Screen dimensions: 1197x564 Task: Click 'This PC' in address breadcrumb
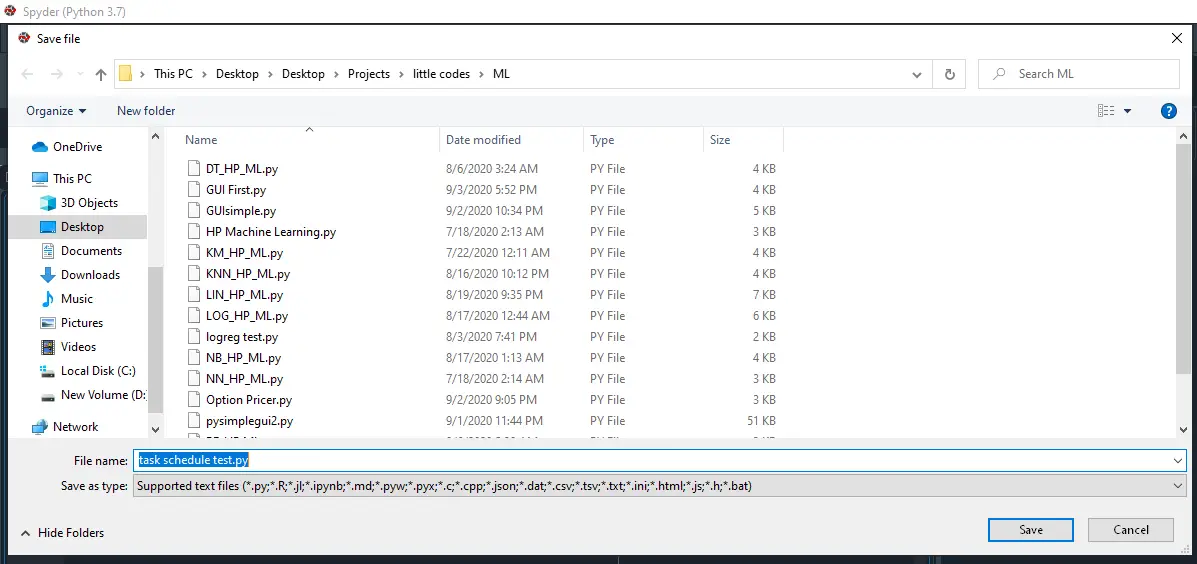point(173,74)
